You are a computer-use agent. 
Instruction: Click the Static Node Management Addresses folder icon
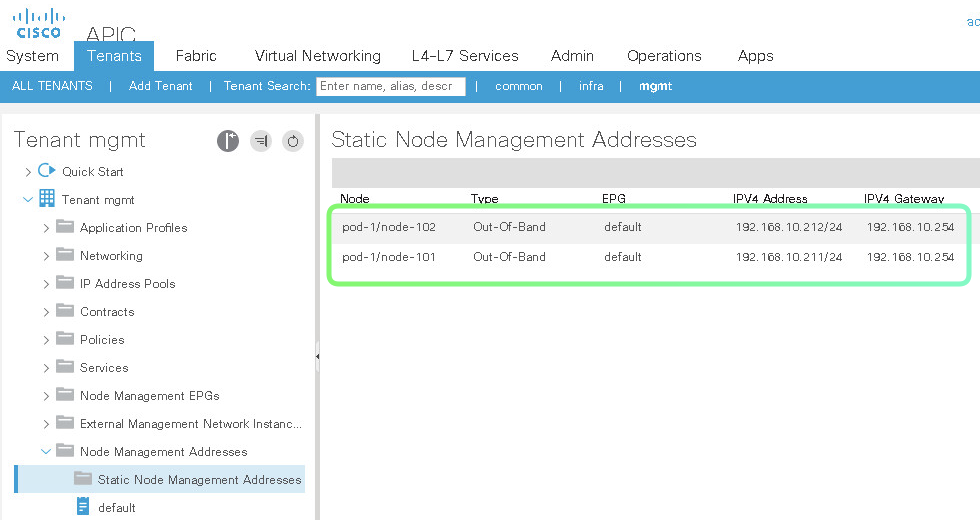point(83,479)
